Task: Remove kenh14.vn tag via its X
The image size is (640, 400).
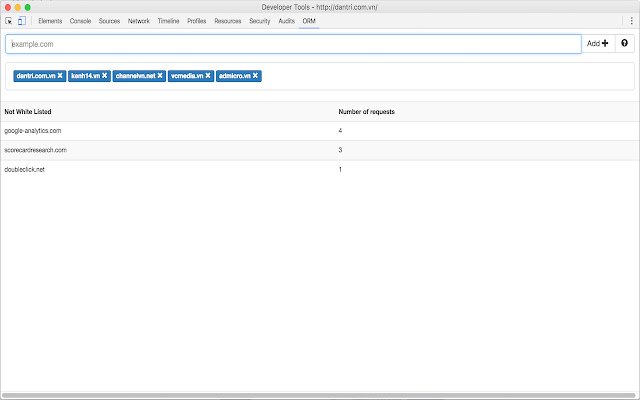Action: coord(104,76)
